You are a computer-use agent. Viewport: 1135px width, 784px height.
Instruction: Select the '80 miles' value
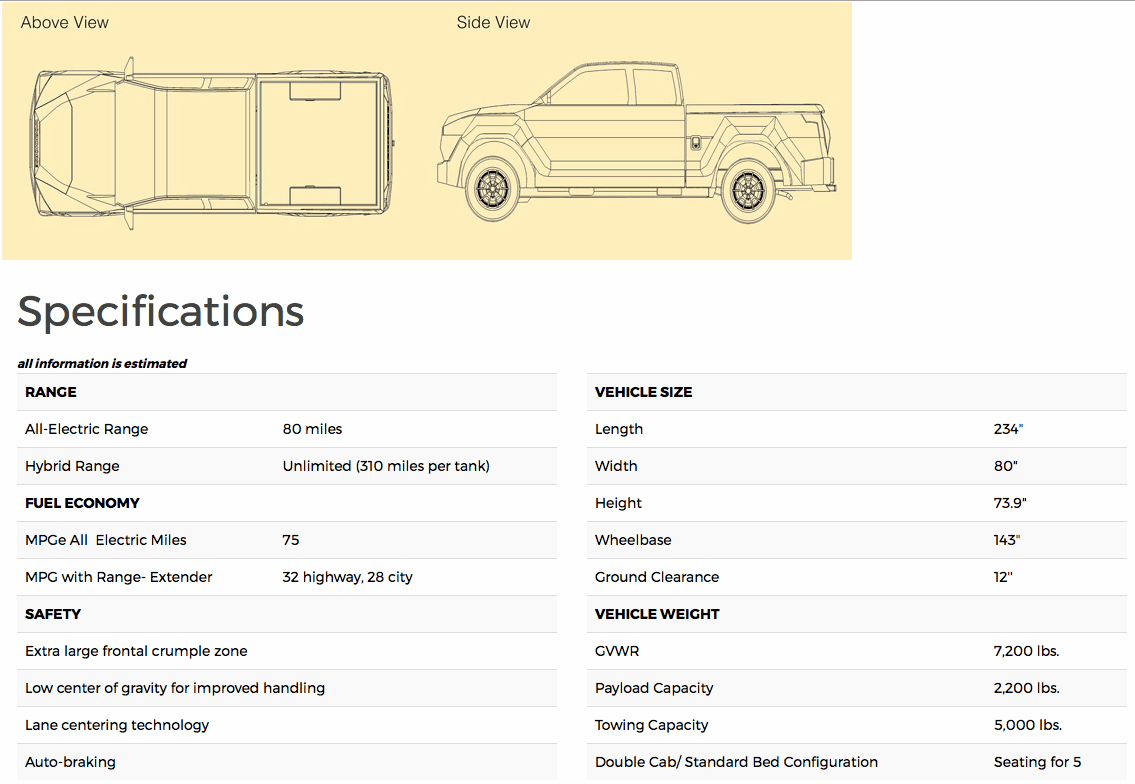coord(312,429)
